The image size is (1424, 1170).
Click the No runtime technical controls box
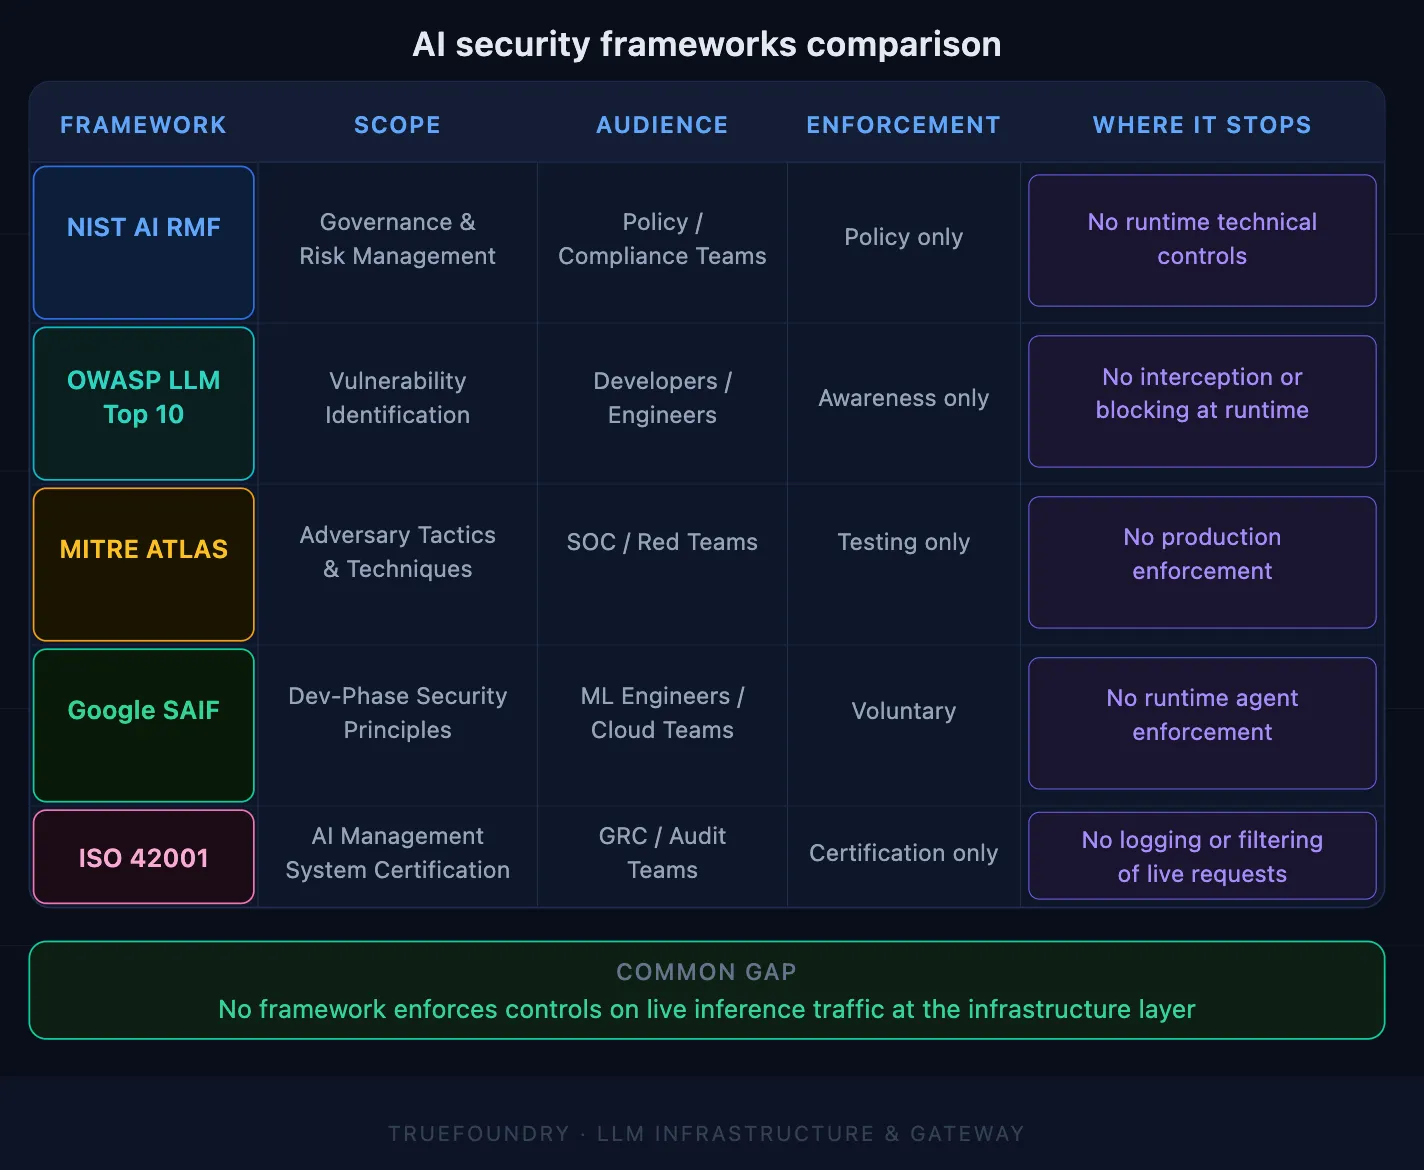(1201, 240)
